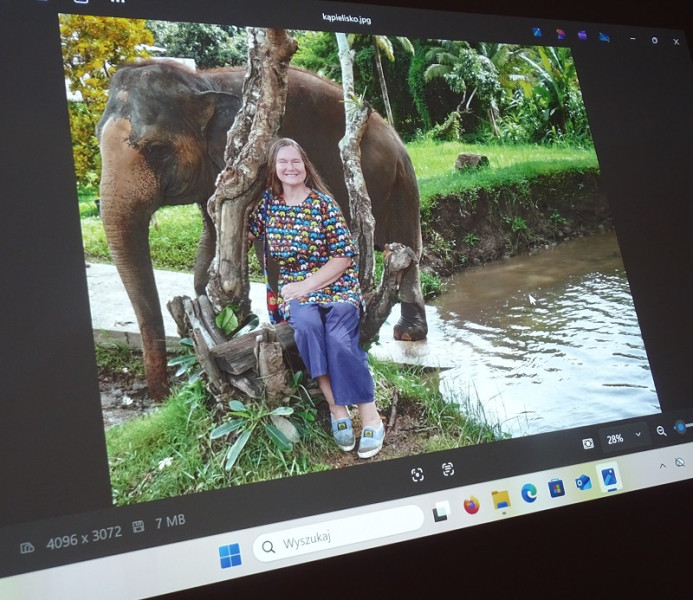693x600 pixels.
Task: Click the 7 MB file size label
Action: pyautogui.click(x=168, y=521)
